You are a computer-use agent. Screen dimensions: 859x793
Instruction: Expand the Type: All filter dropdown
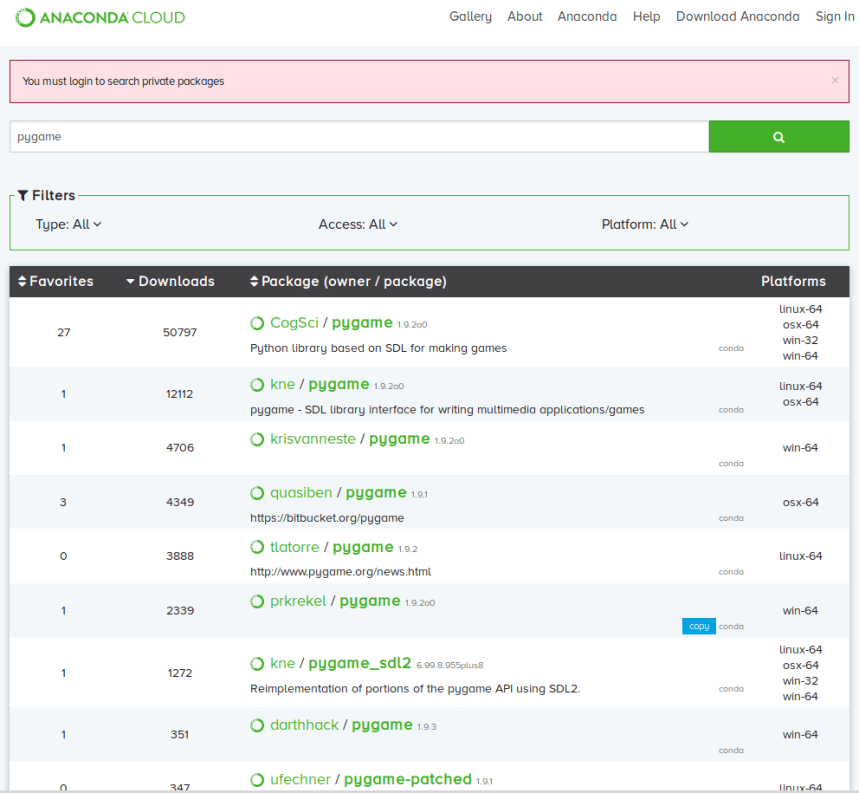(69, 225)
